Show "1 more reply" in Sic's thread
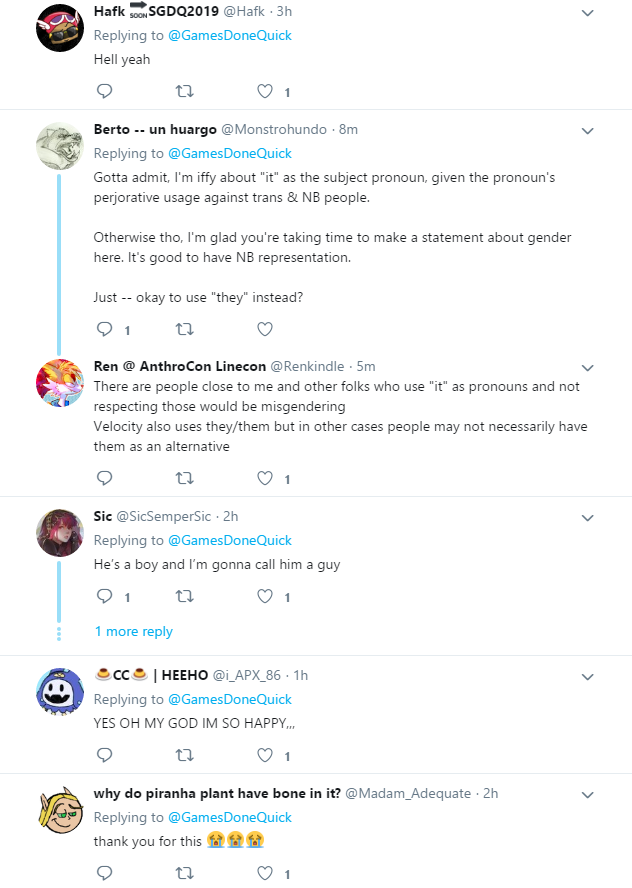The height and width of the screenshot is (888, 632). [134, 631]
